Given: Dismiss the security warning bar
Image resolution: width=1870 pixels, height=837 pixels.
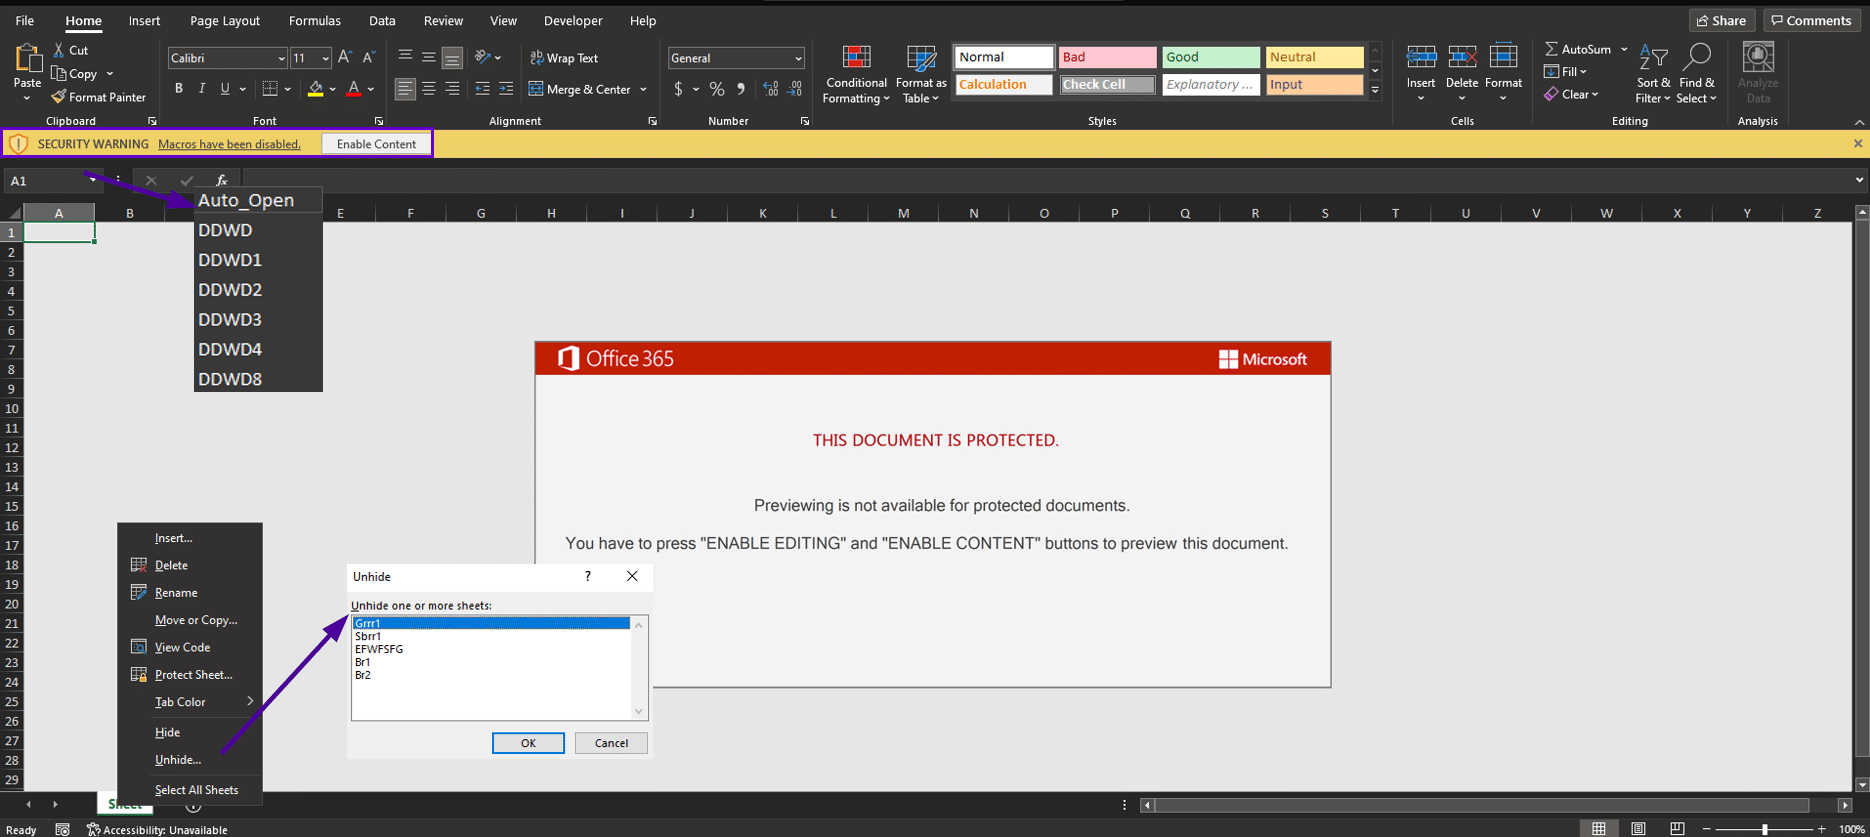Looking at the screenshot, I should [1858, 144].
